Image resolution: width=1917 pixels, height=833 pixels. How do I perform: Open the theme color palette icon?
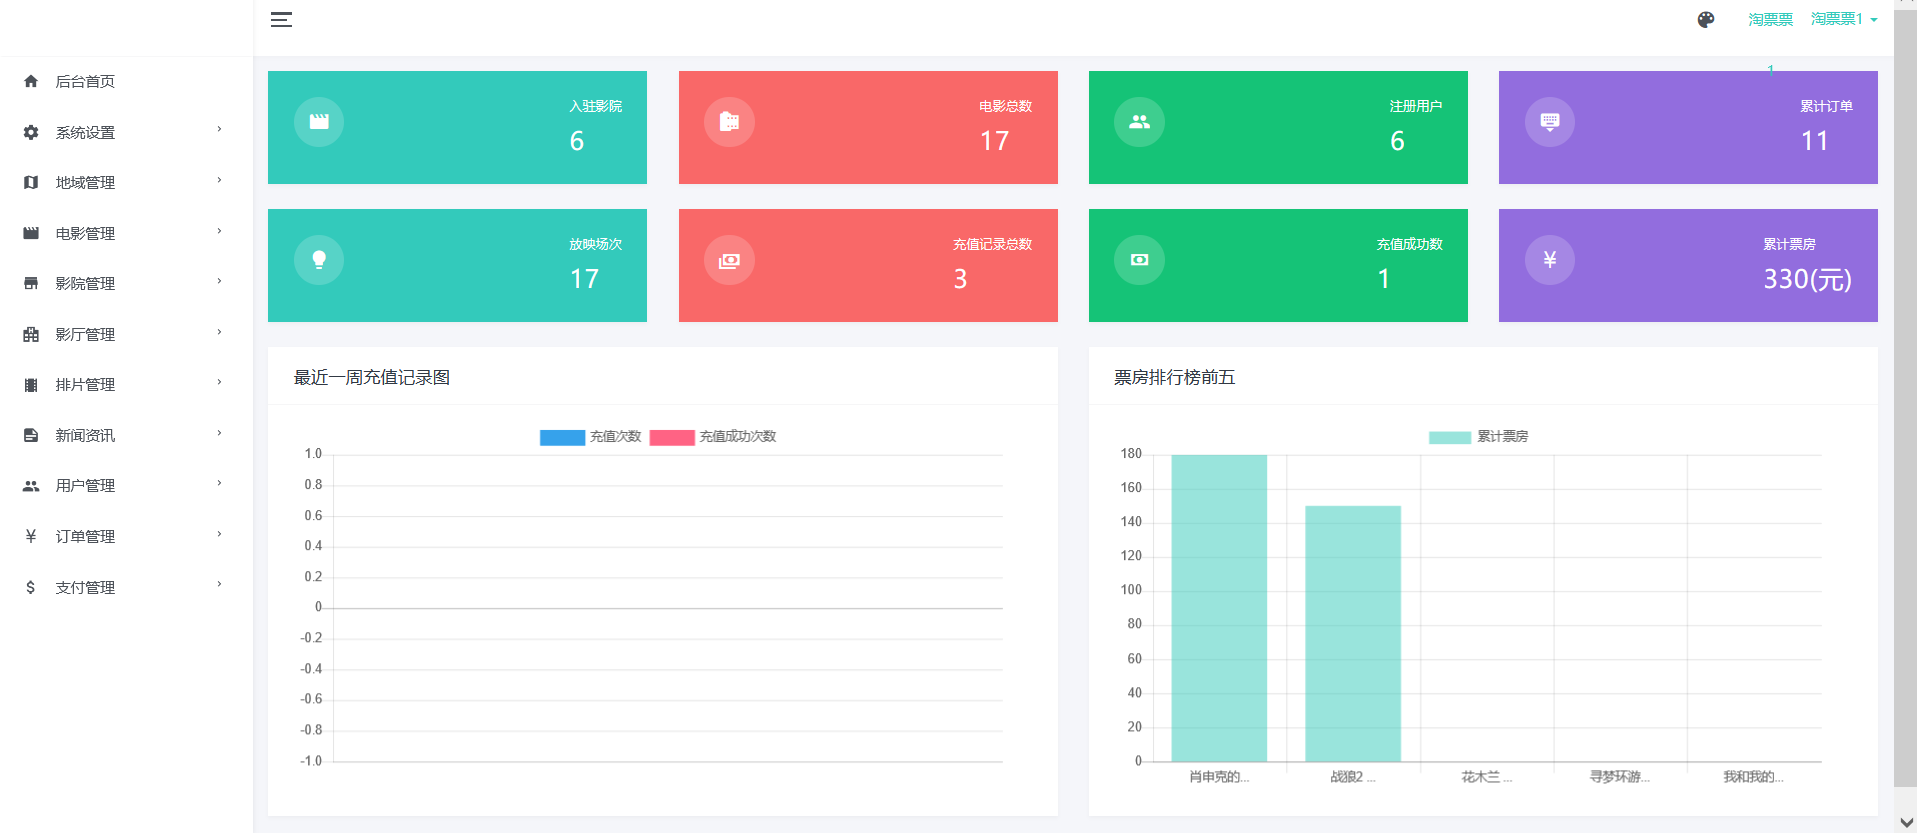coord(1706,20)
